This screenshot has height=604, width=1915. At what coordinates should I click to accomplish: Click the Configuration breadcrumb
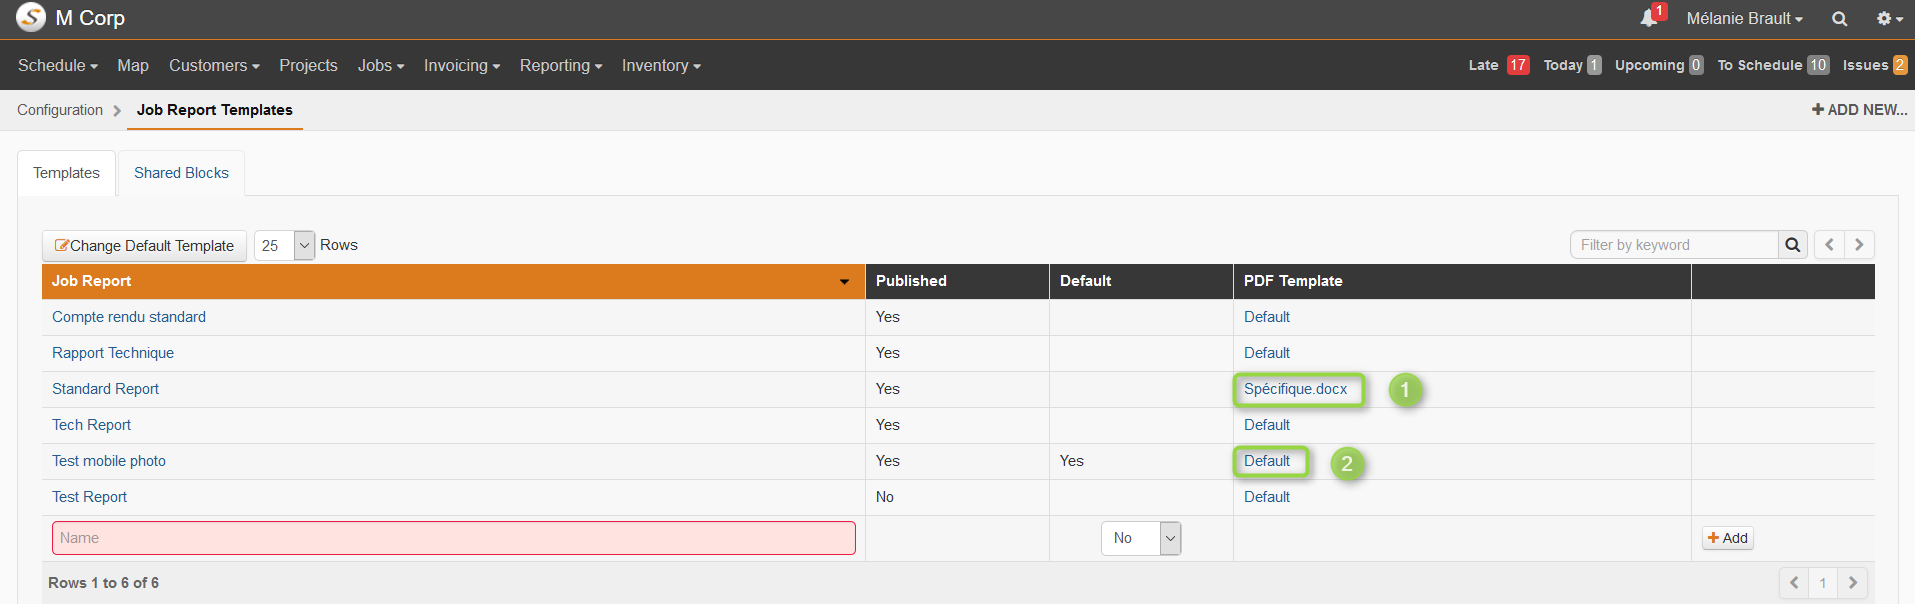tap(60, 110)
